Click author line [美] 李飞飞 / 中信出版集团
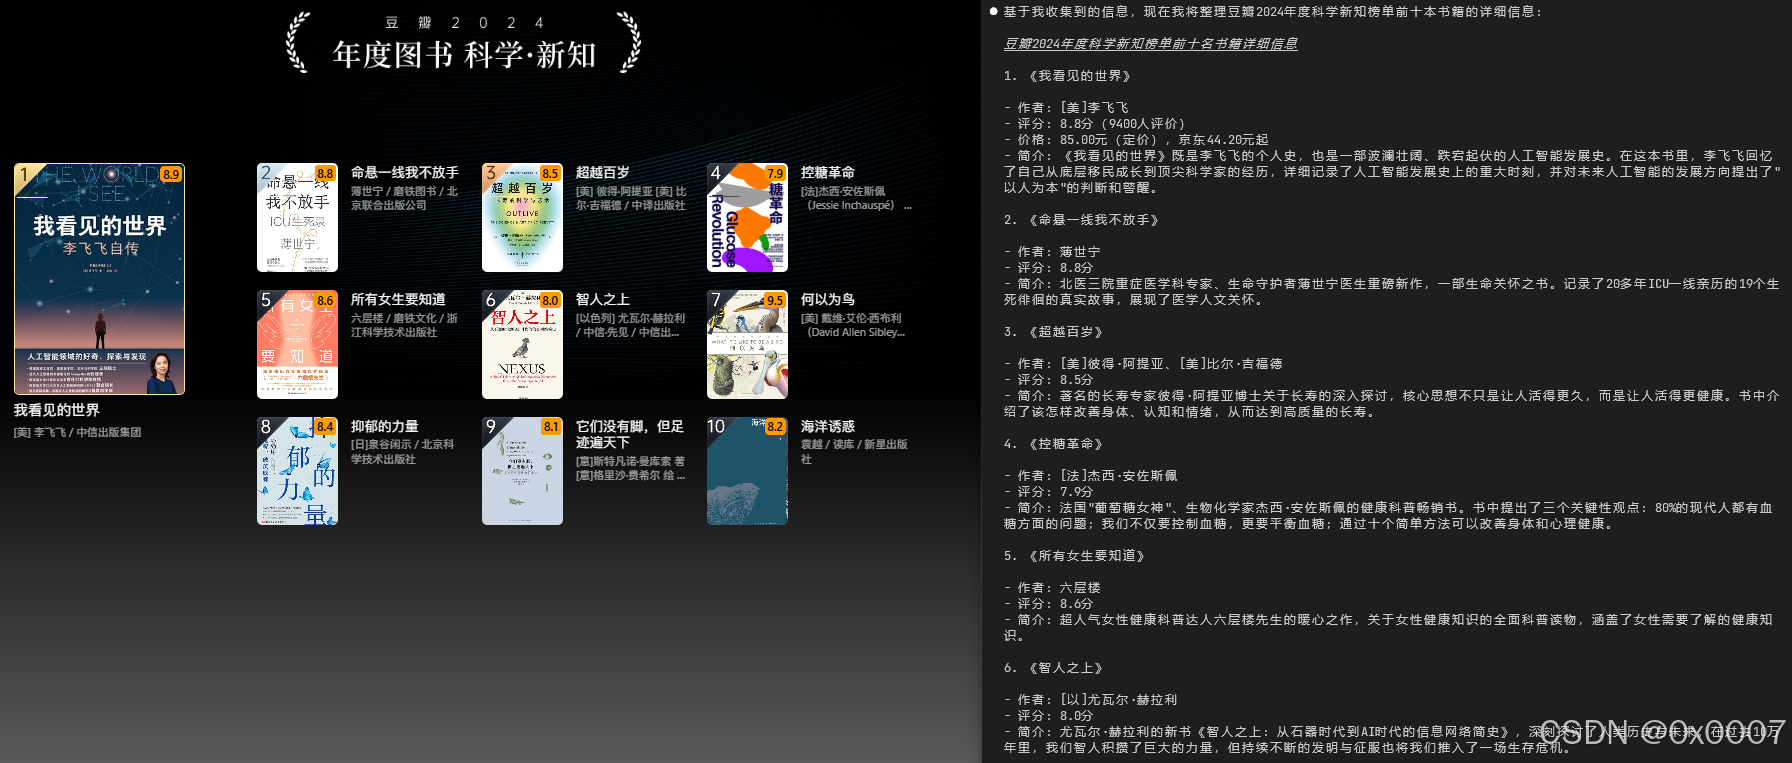This screenshot has height=763, width=1792. (77, 432)
